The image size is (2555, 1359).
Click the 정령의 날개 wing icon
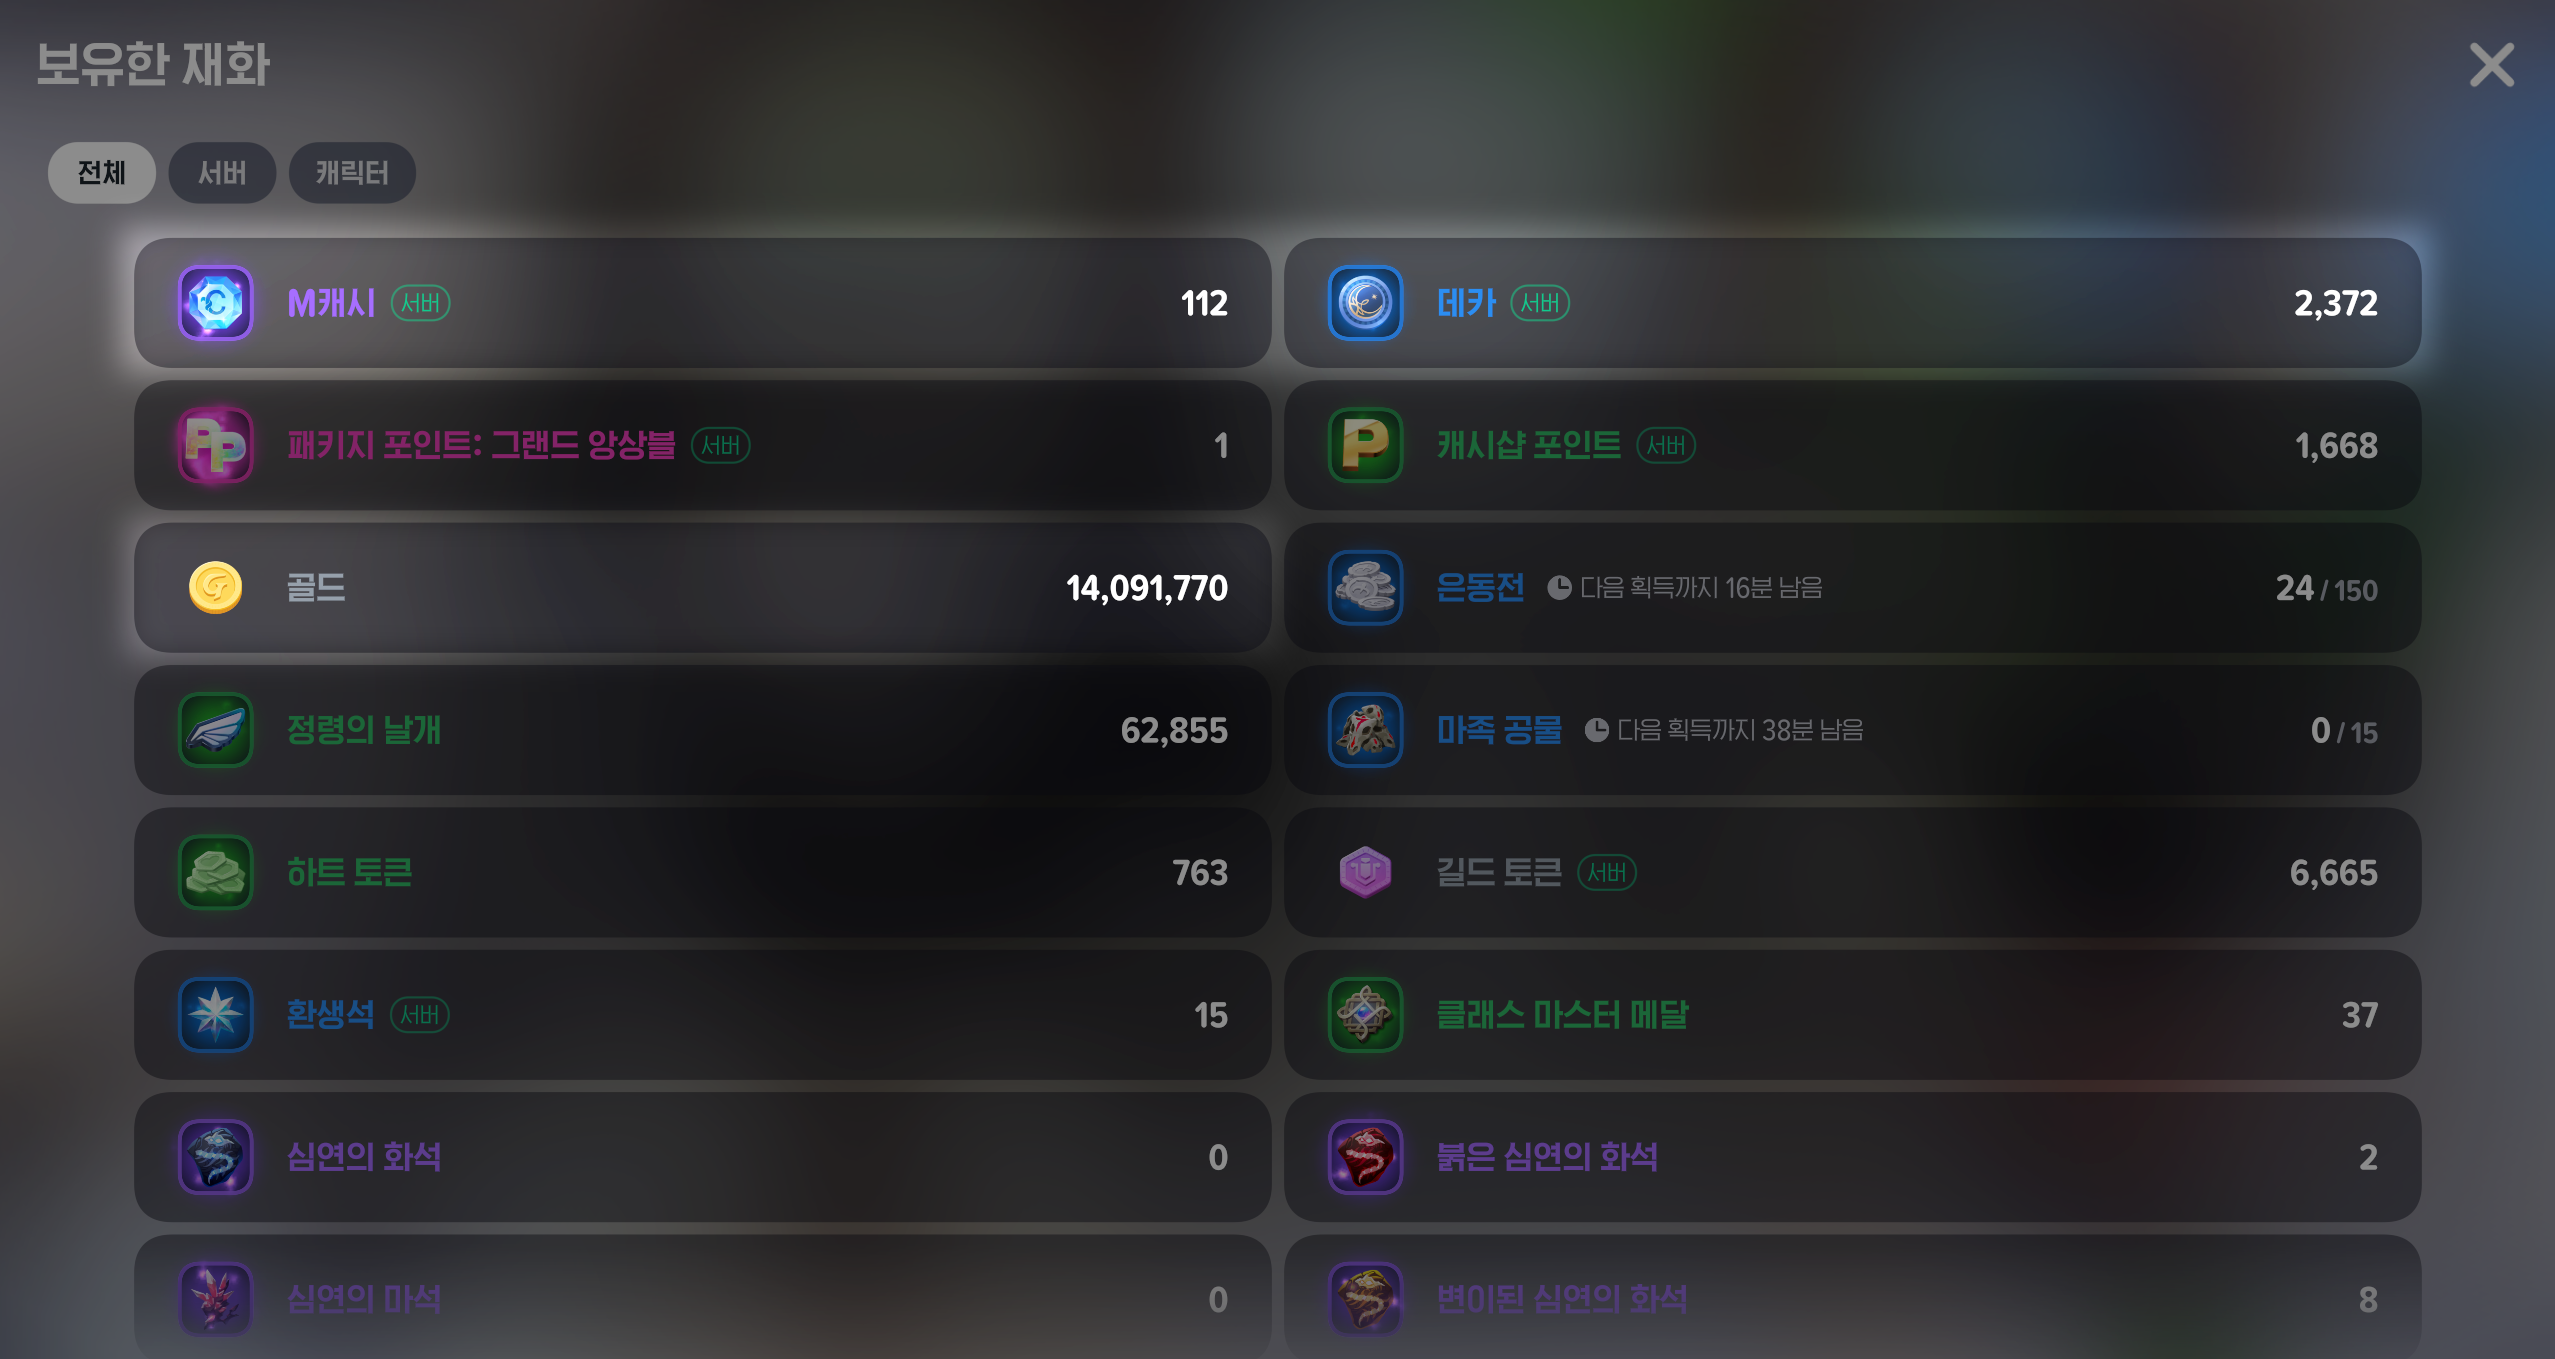(216, 730)
